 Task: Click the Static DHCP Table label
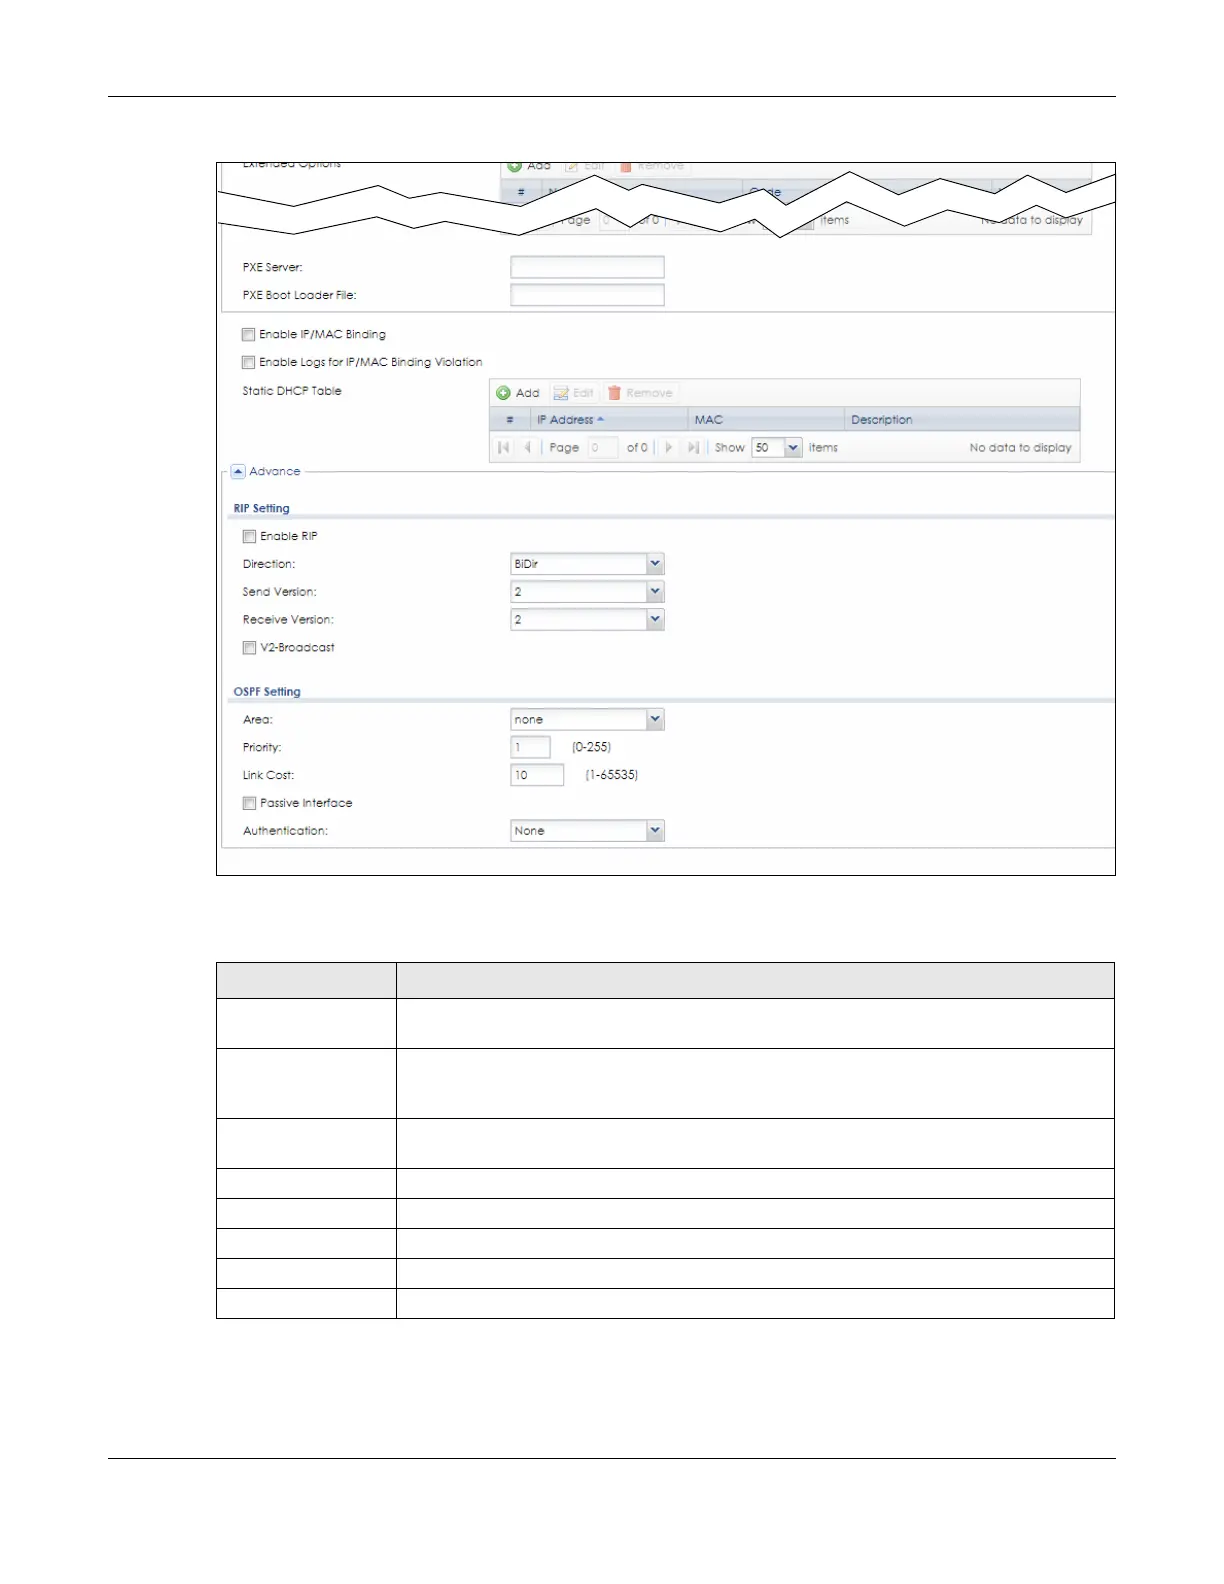pyautogui.click(x=292, y=391)
